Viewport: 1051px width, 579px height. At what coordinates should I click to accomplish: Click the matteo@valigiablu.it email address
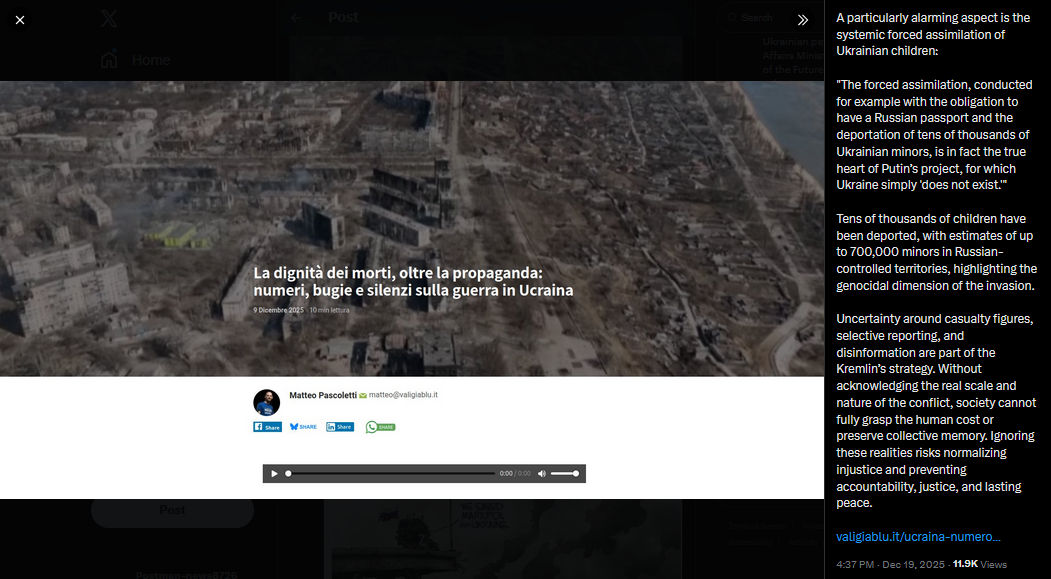click(x=403, y=395)
